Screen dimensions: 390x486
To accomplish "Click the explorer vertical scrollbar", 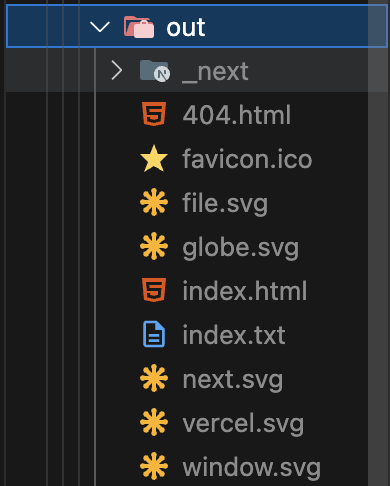I will coord(378,243).
